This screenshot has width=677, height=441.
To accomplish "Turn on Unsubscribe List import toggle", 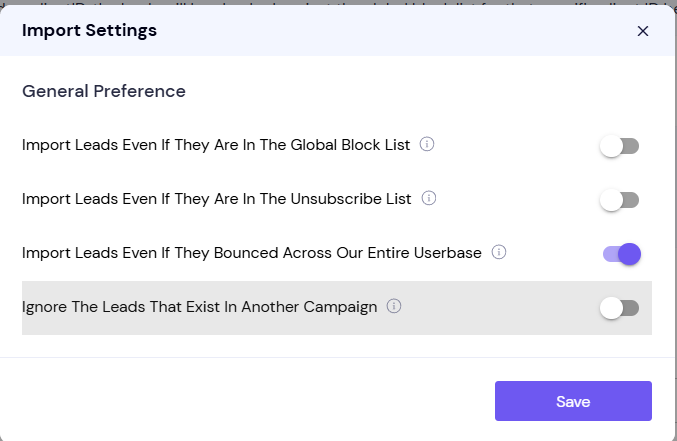I will (x=620, y=200).
